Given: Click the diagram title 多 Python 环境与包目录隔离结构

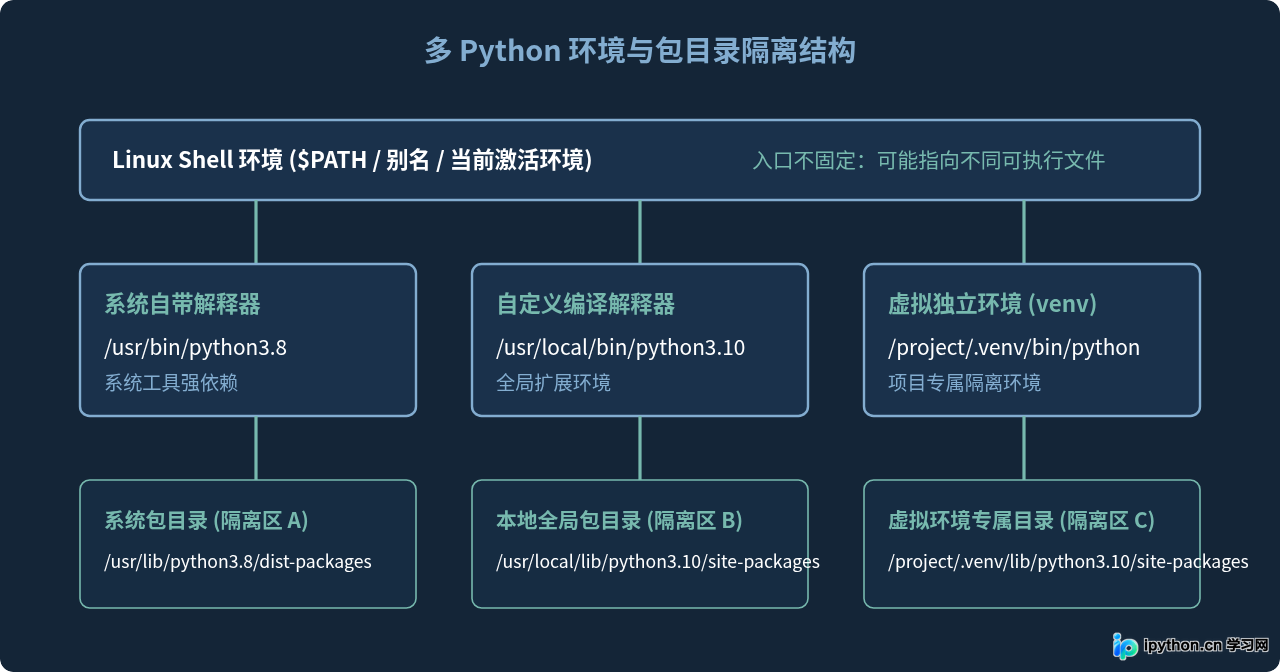Looking at the screenshot, I should pyautogui.click(x=640, y=51).
